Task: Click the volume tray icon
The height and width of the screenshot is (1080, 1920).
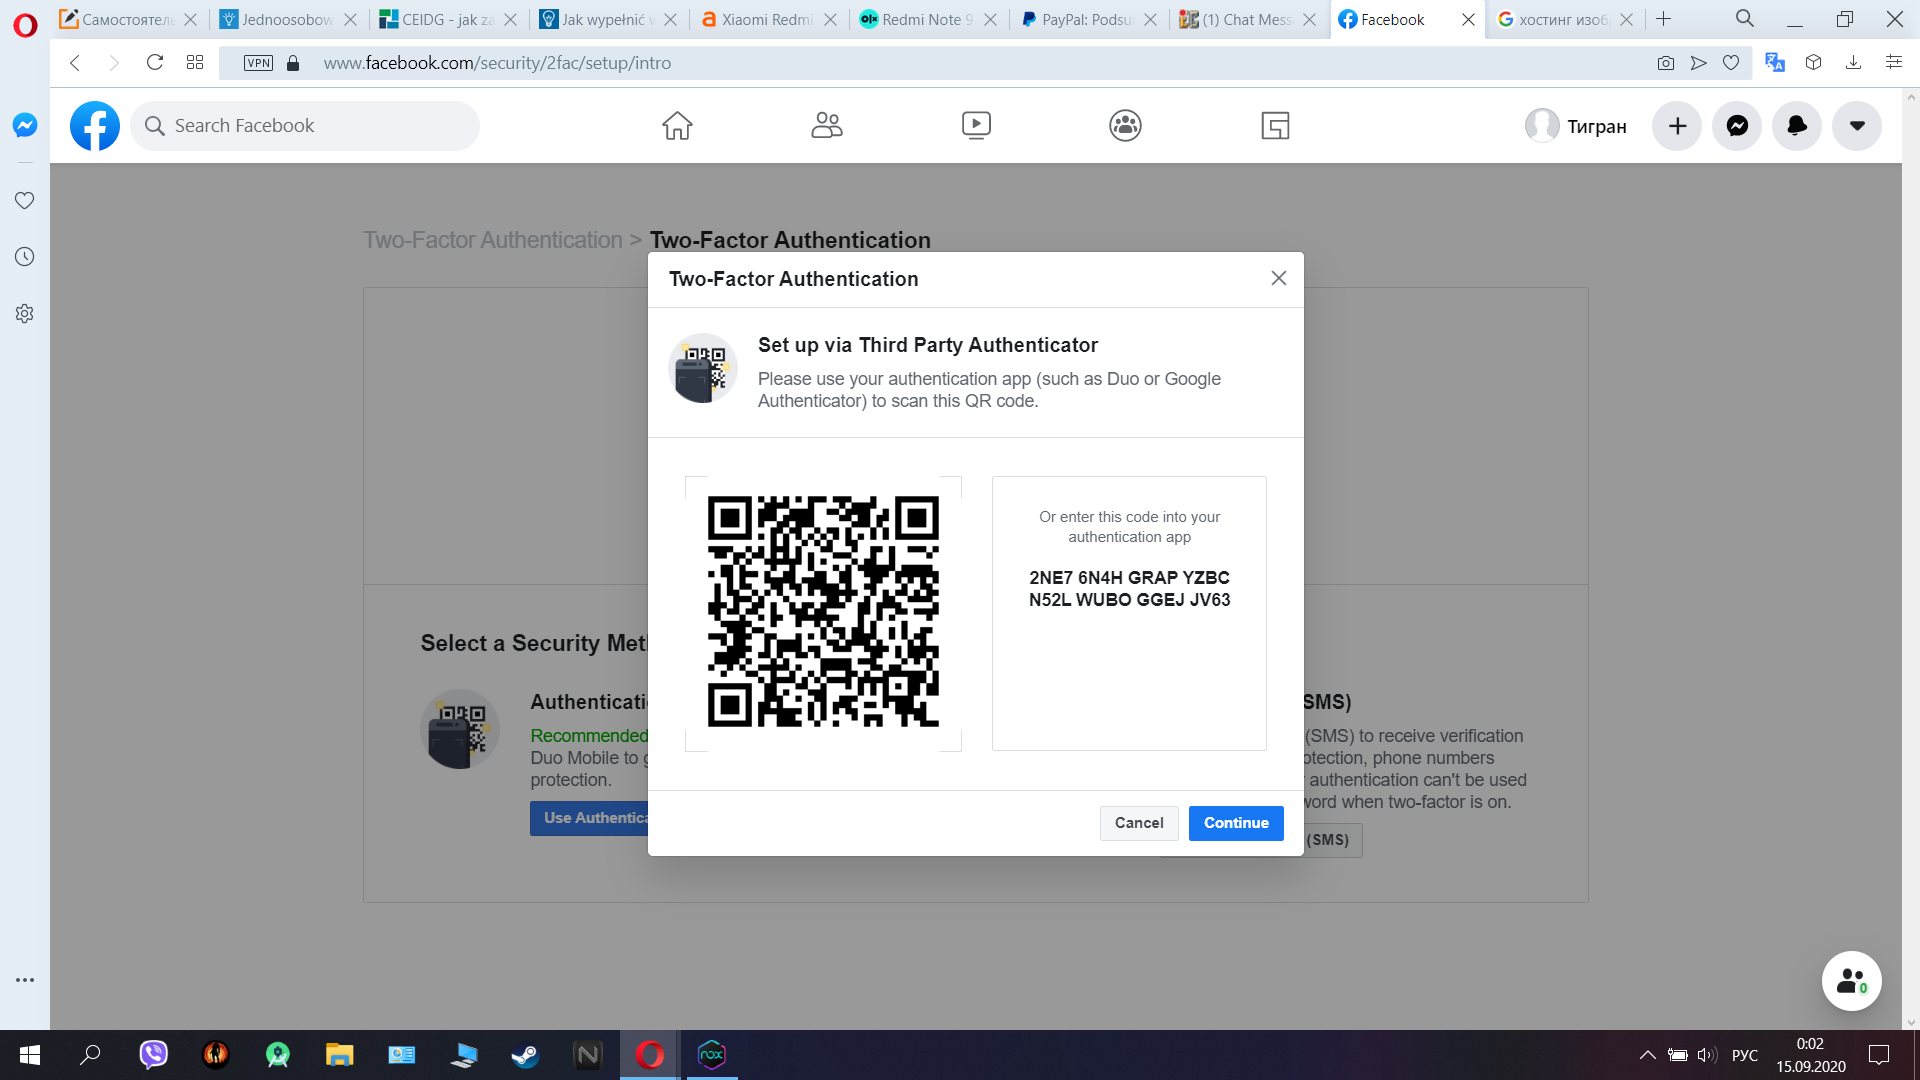Action: pos(1706,1055)
